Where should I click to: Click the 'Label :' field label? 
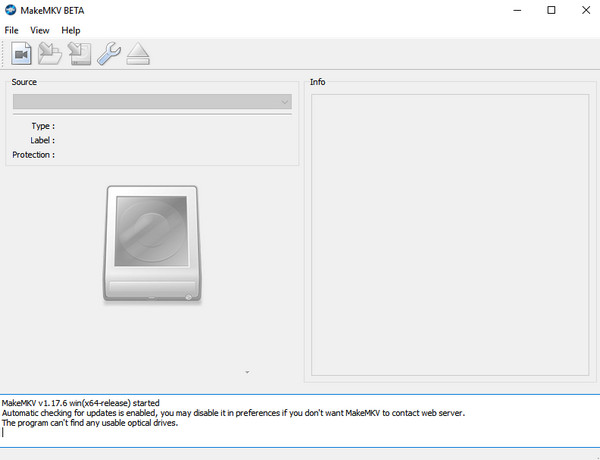[42, 140]
